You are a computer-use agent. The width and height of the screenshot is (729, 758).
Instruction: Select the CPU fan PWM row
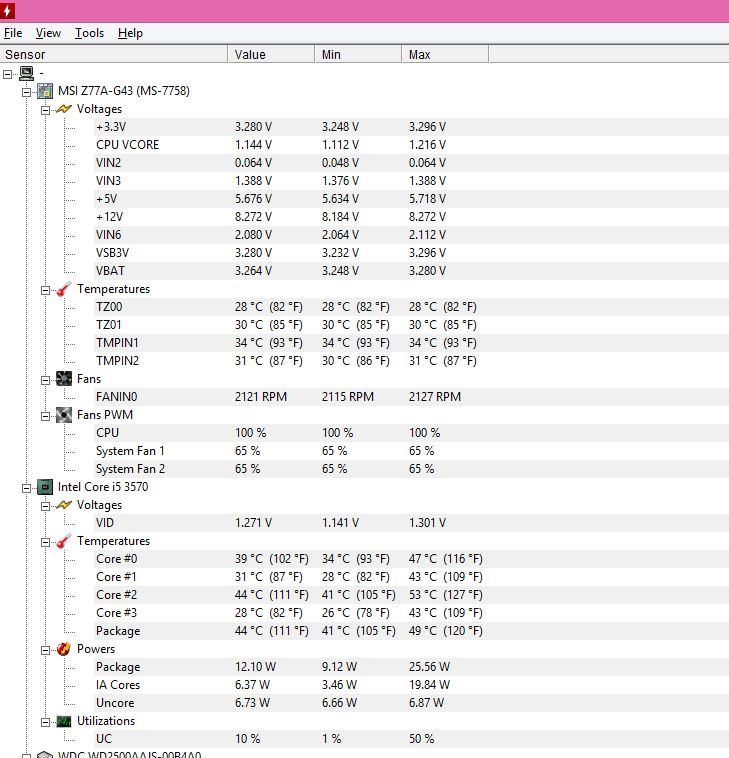[411, 433]
